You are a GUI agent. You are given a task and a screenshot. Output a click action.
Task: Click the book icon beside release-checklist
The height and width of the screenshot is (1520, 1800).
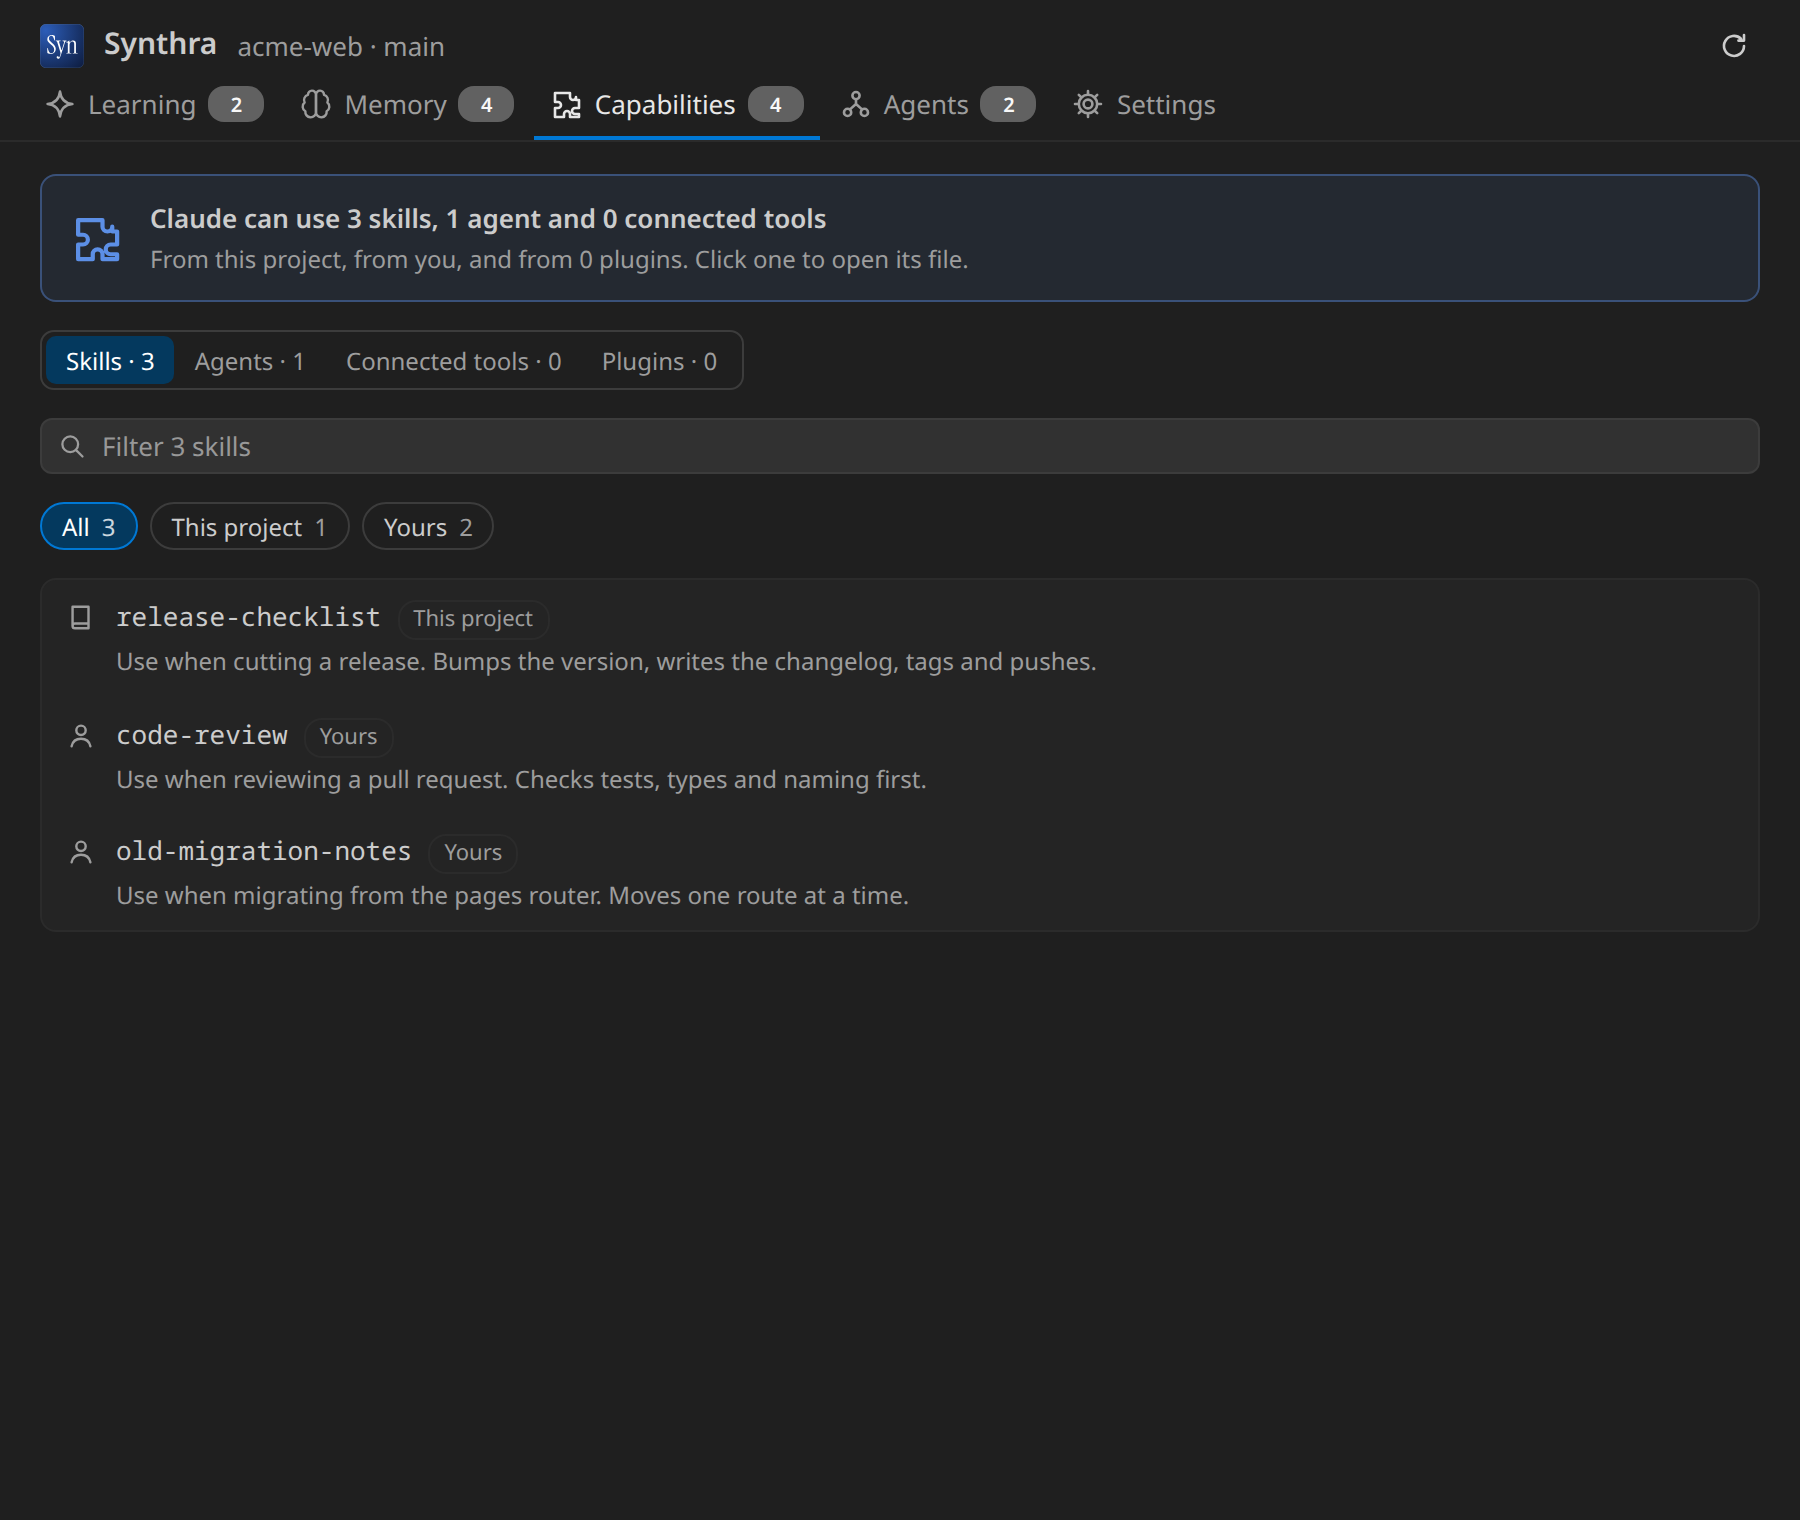click(81, 618)
